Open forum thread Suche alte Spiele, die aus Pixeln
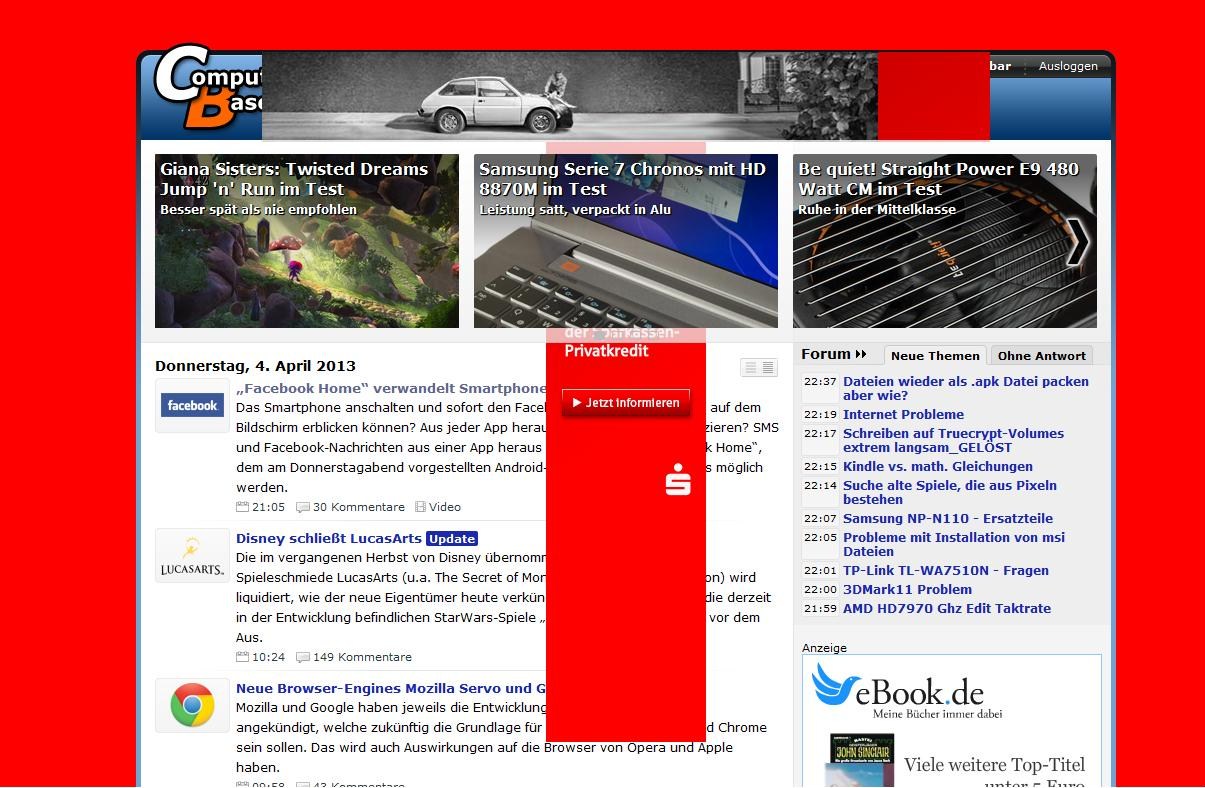The image size is (1205, 788). tap(950, 492)
